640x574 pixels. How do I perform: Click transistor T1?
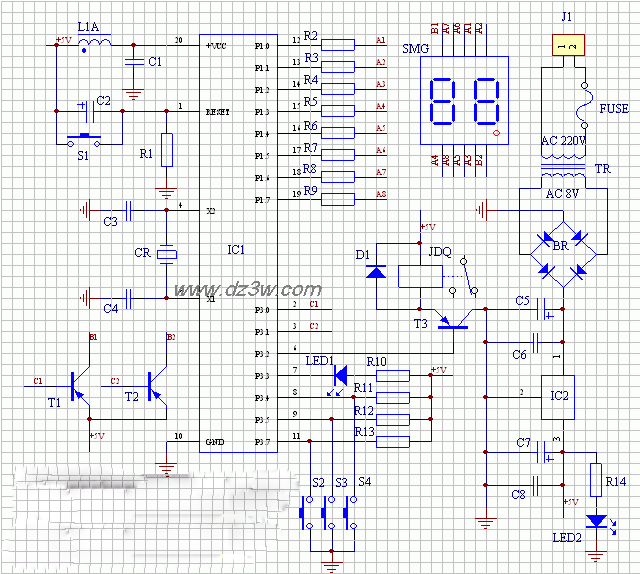click(76, 385)
